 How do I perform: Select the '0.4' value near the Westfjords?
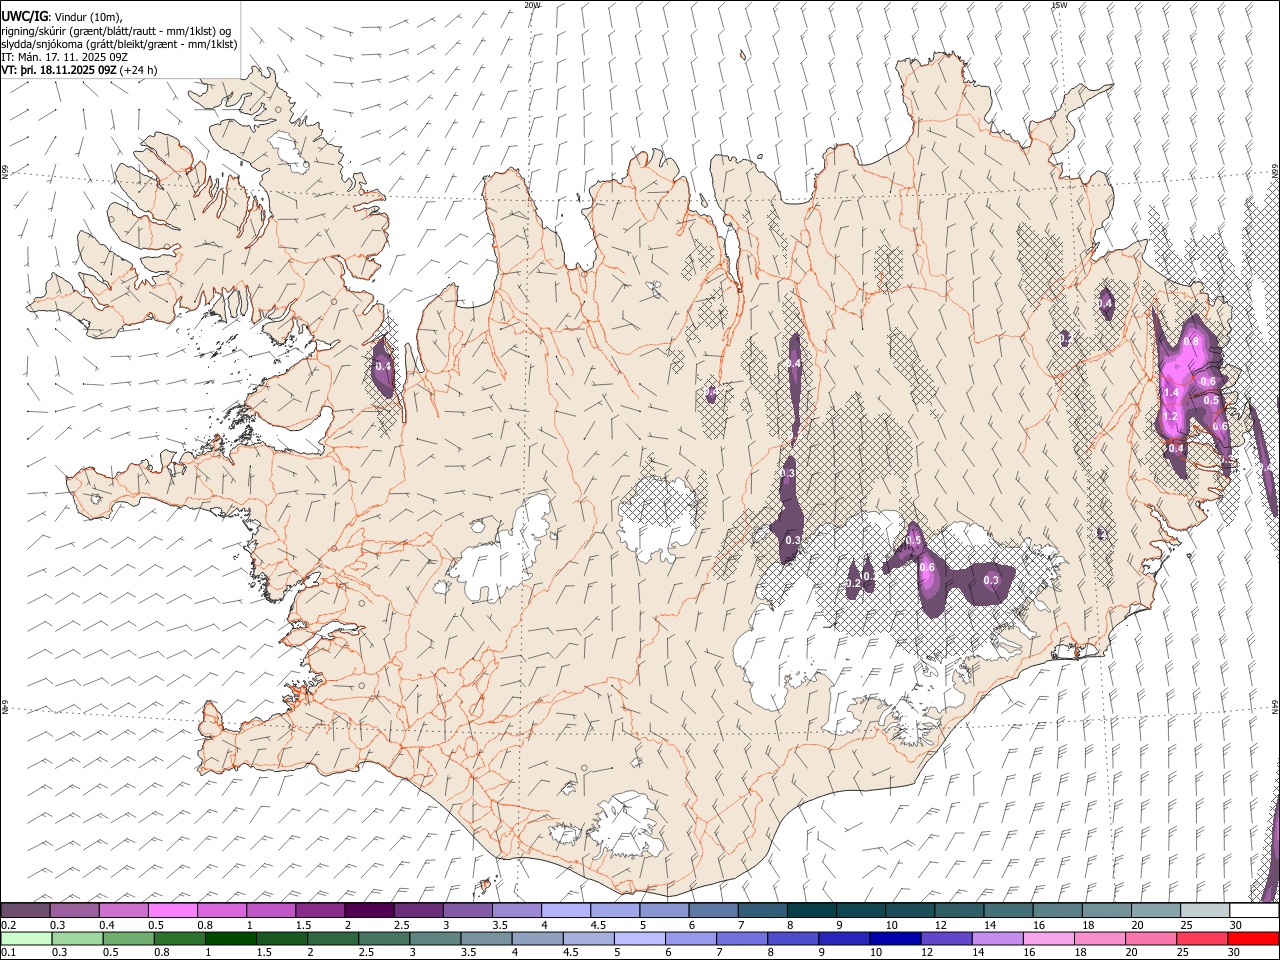coord(383,367)
